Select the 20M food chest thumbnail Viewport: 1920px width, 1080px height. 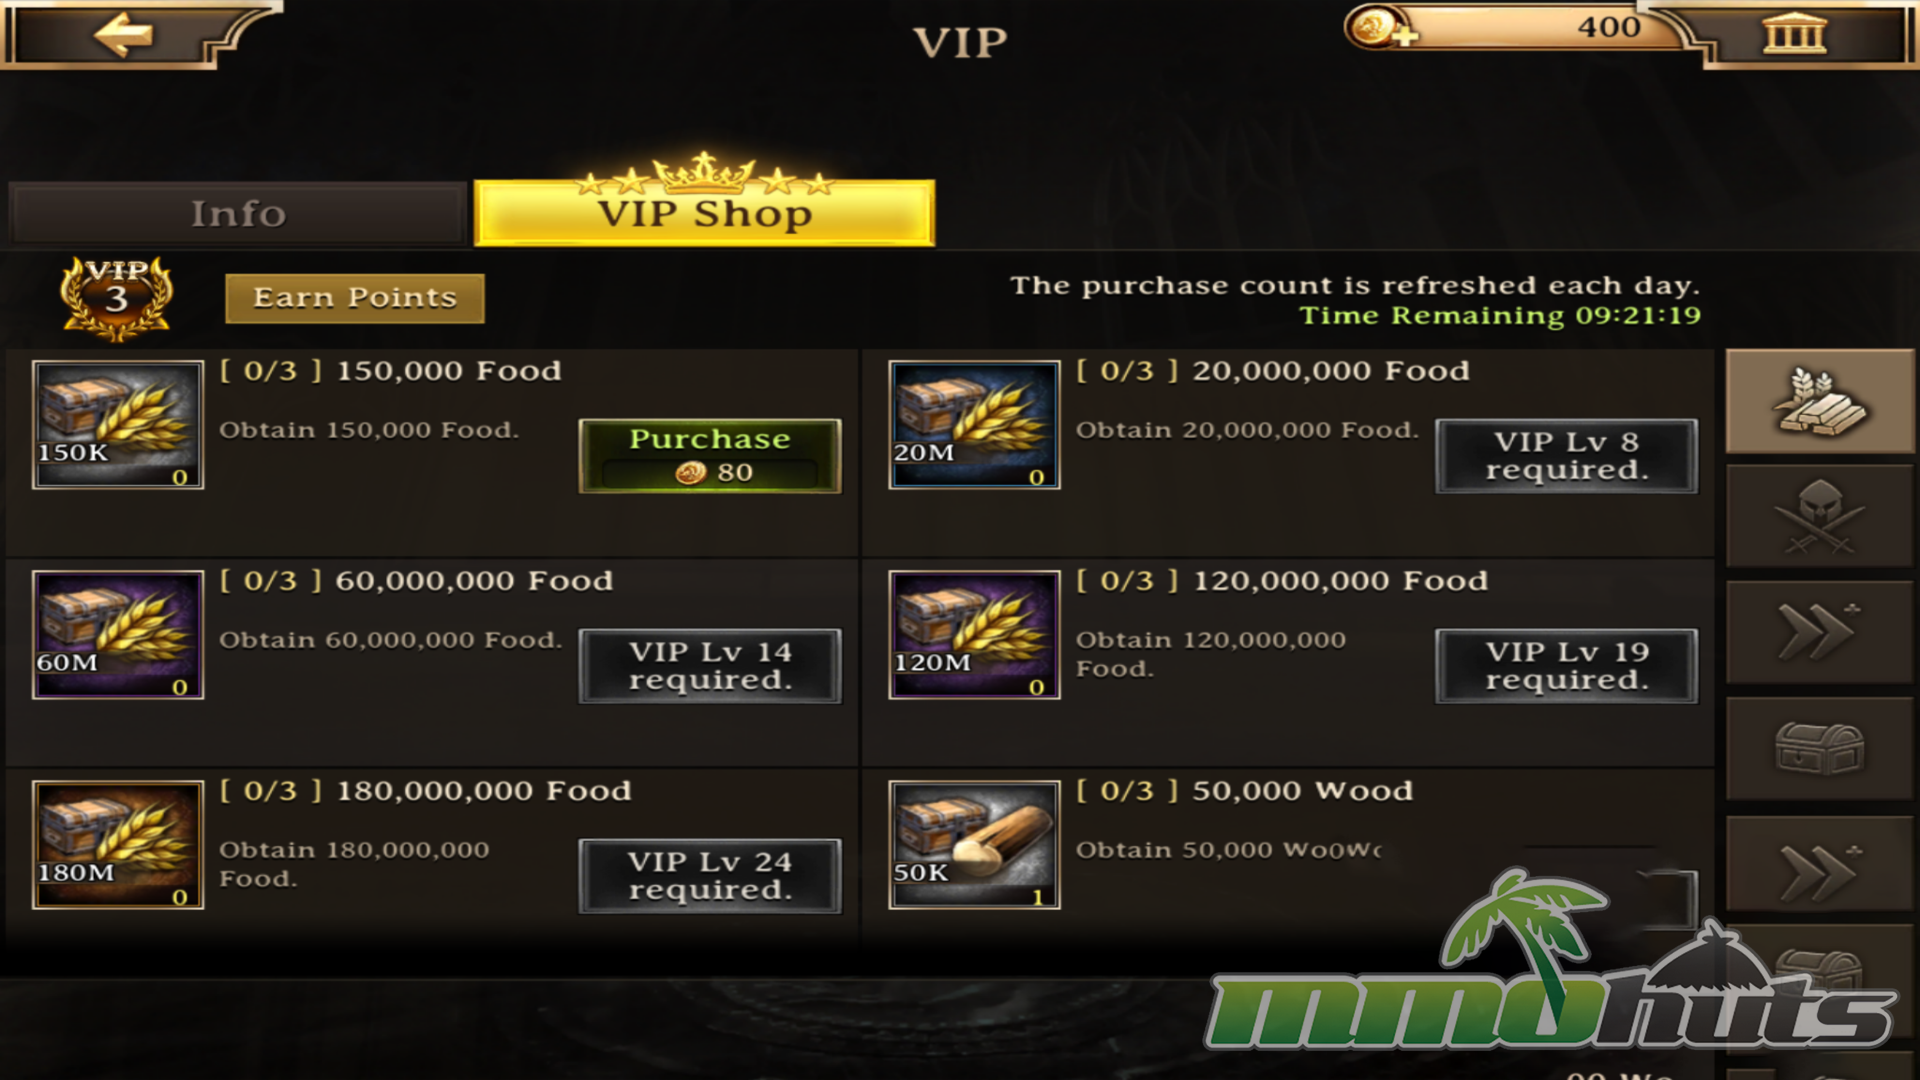click(974, 425)
